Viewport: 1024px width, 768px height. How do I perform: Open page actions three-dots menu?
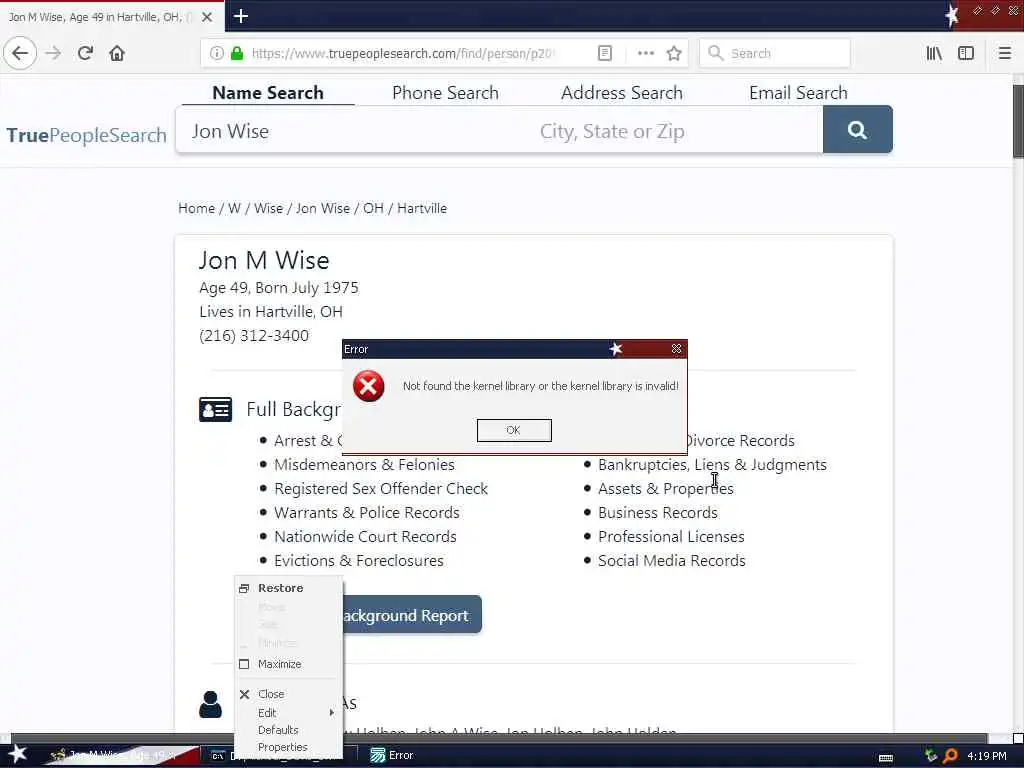point(646,53)
